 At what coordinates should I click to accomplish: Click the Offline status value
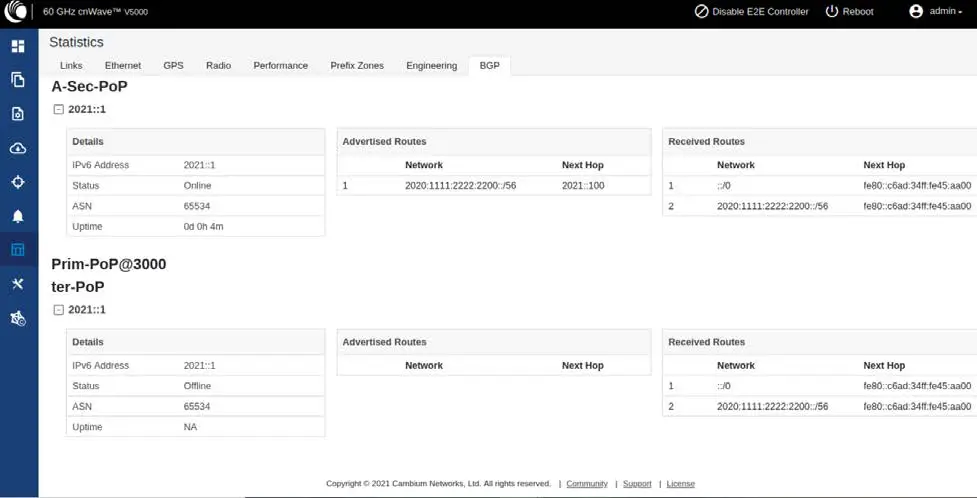pyautogui.click(x=197, y=386)
